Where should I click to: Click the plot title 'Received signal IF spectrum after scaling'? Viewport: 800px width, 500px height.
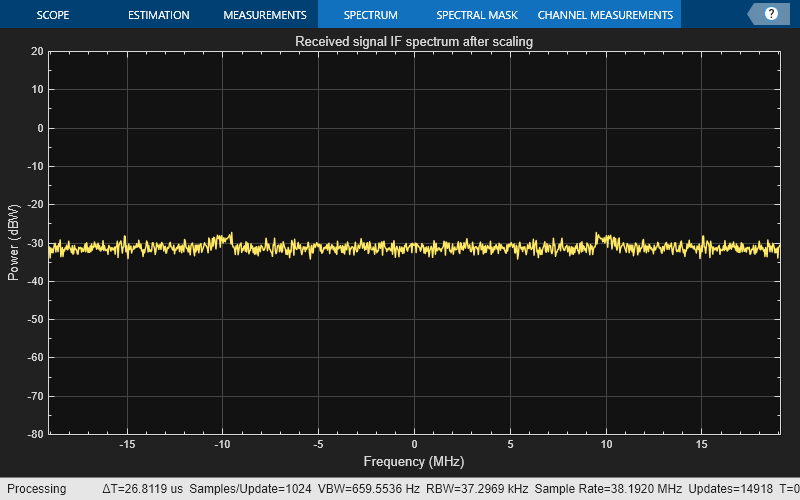click(x=414, y=41)
